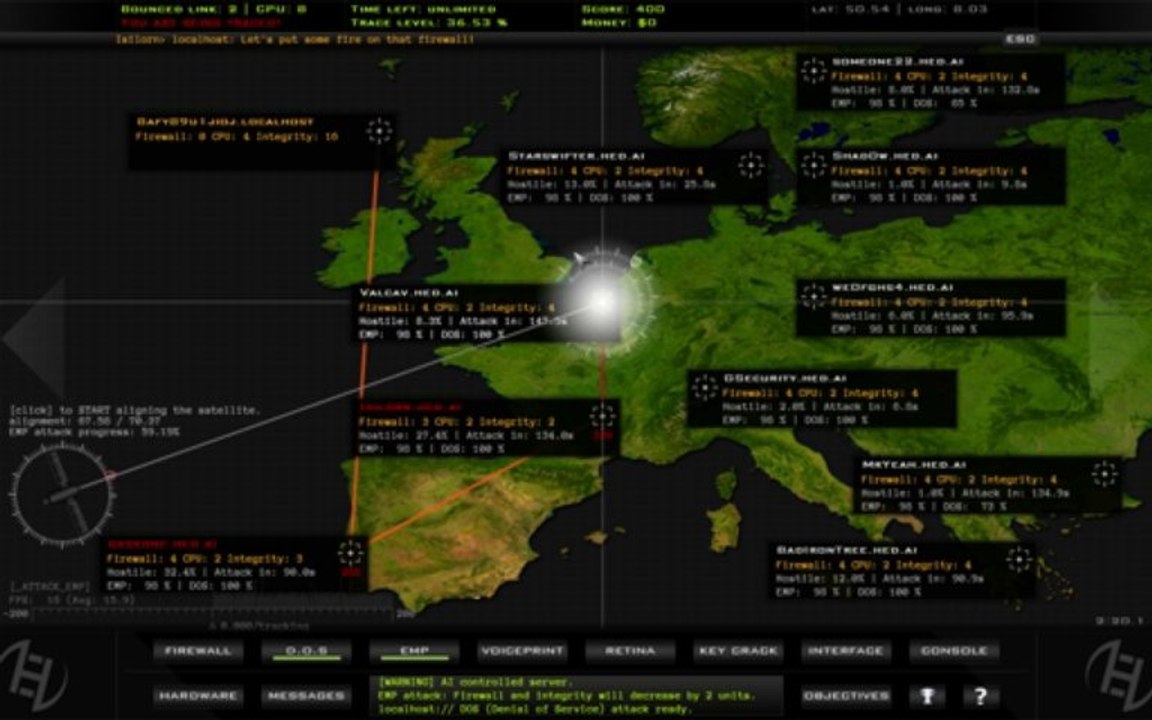1152x720 pixels.
Task: Click the glowing satellite target on the map
Action: pyautogui.click(x=602, y=300)
